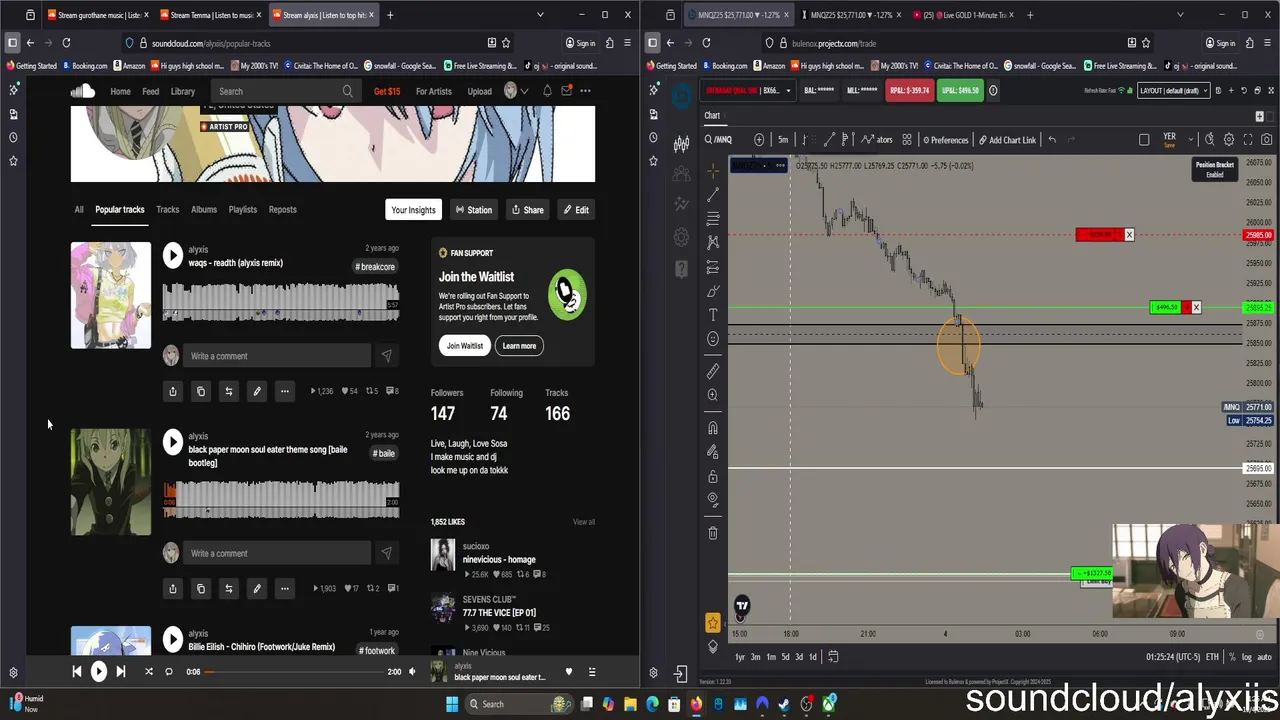Share the waqs - readth track
This screenshot has height=720, width=1280.
pos(173,391)
